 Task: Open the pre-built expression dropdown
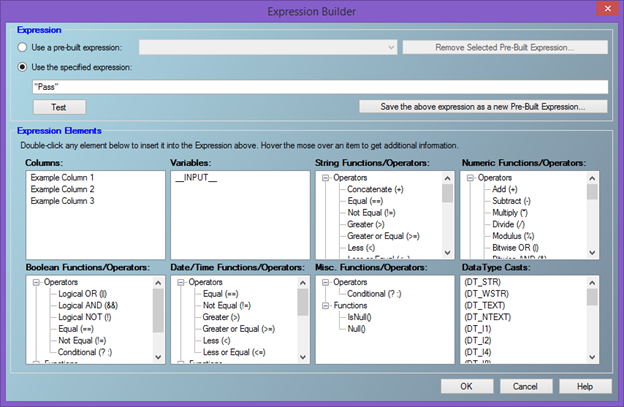coord(389,47)
